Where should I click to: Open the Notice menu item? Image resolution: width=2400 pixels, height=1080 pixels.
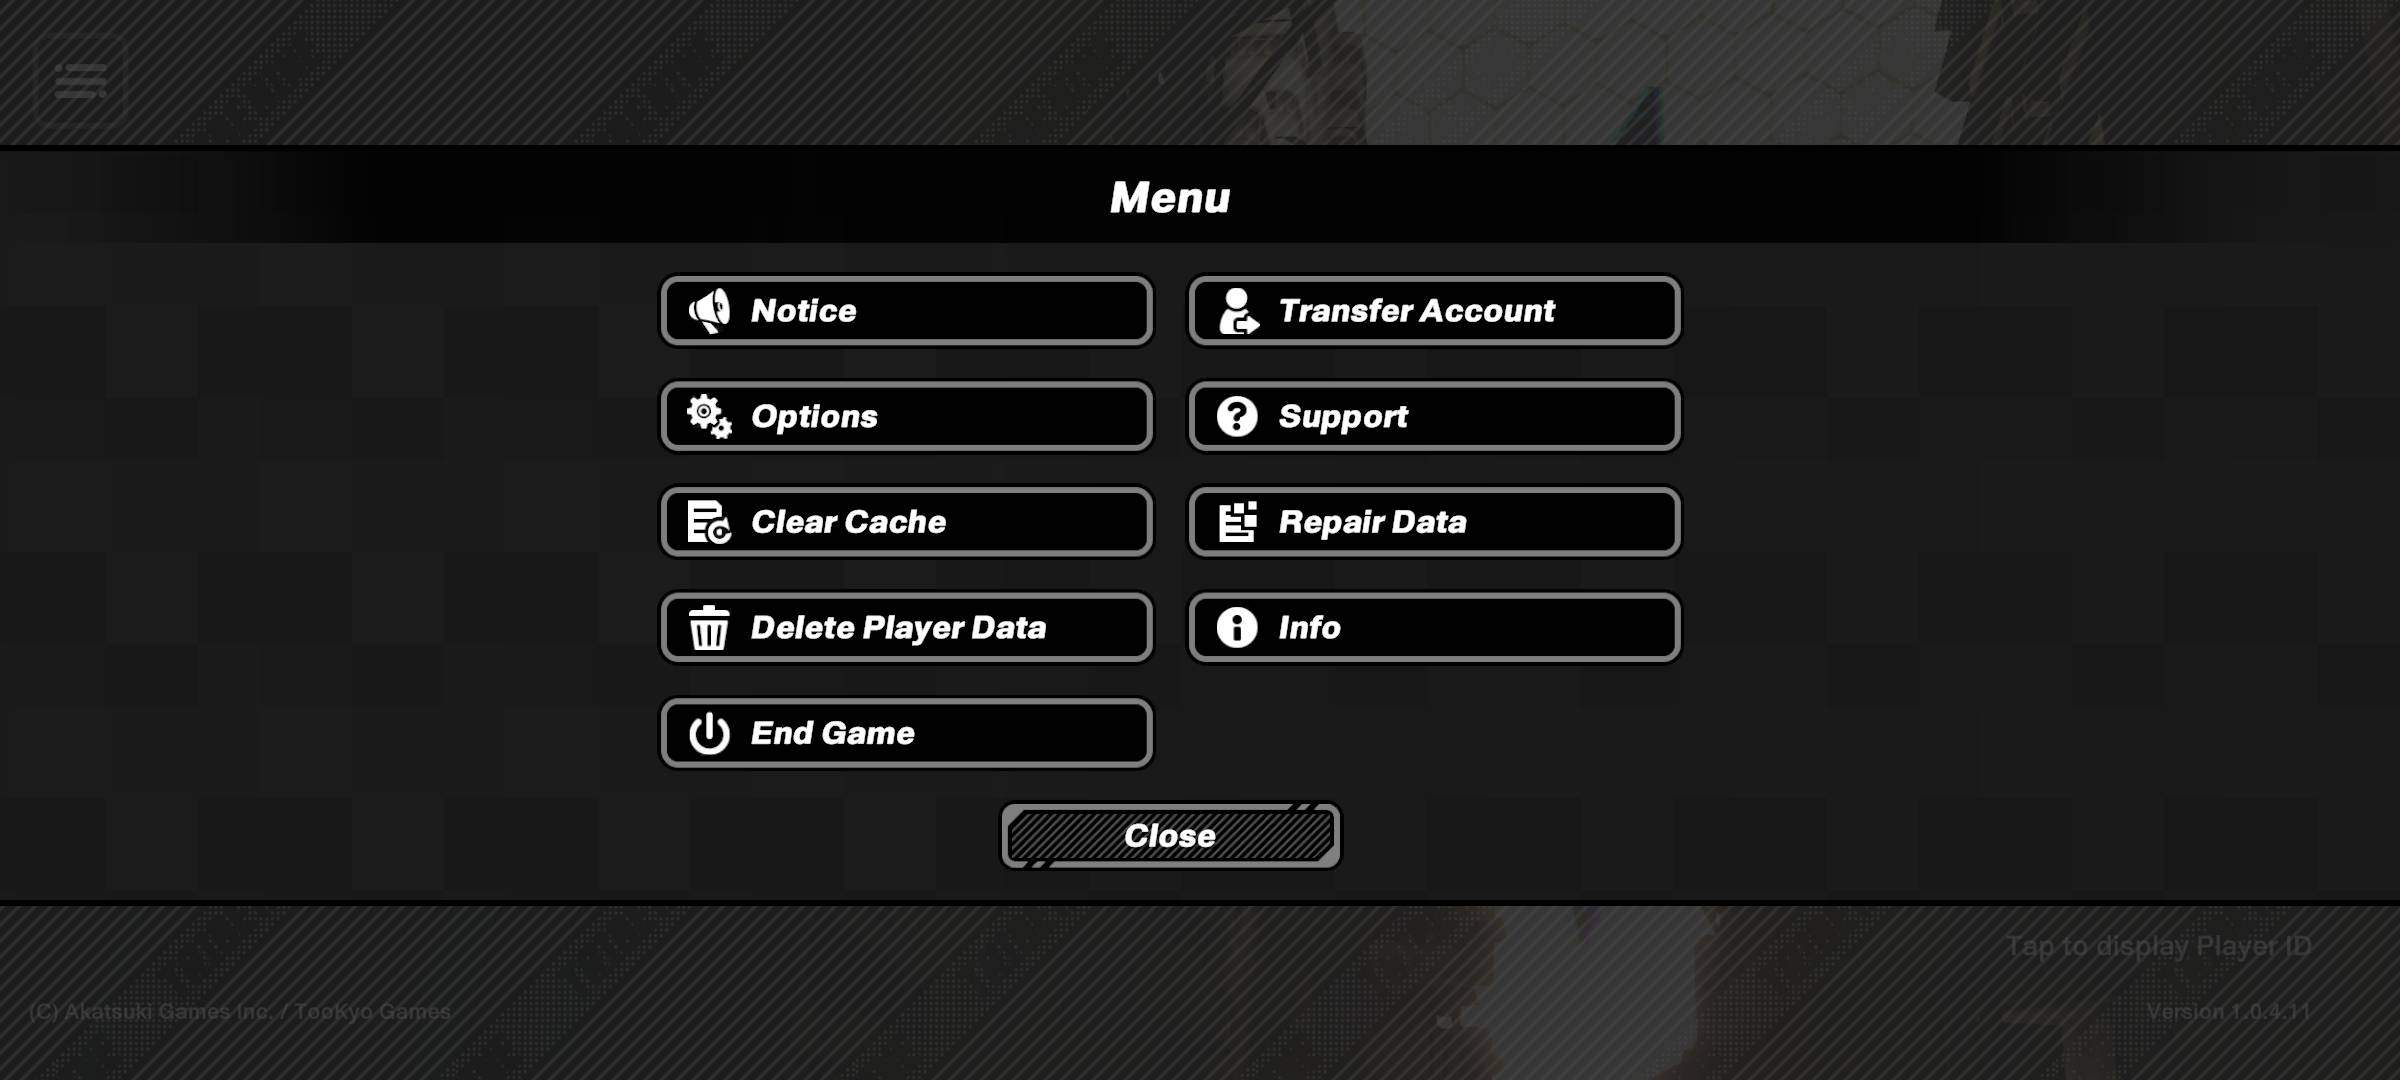click(x=906, y=311)
